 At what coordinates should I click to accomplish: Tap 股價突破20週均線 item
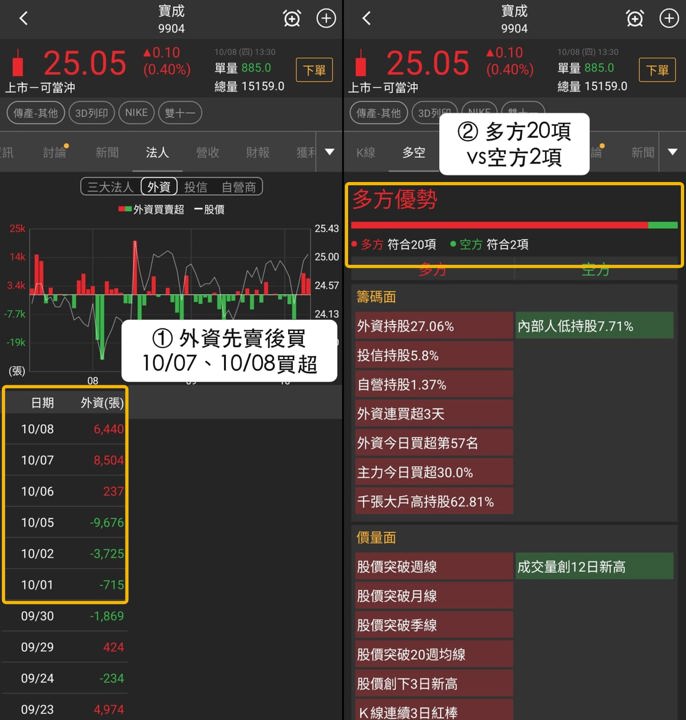(433, 654)
